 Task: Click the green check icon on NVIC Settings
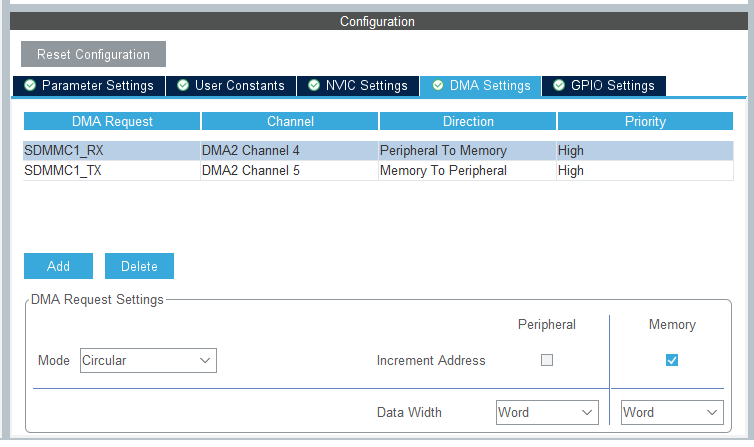(314, 86)
